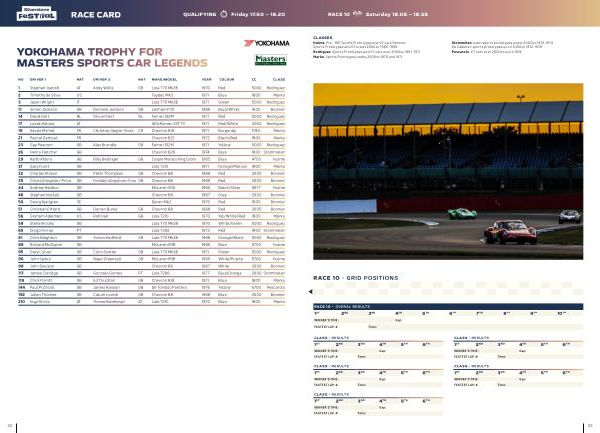Click 'RACE 10 · GRID POSITIONS' heading
This screenshot has height=433, width=600.
(x=355, y=278)
